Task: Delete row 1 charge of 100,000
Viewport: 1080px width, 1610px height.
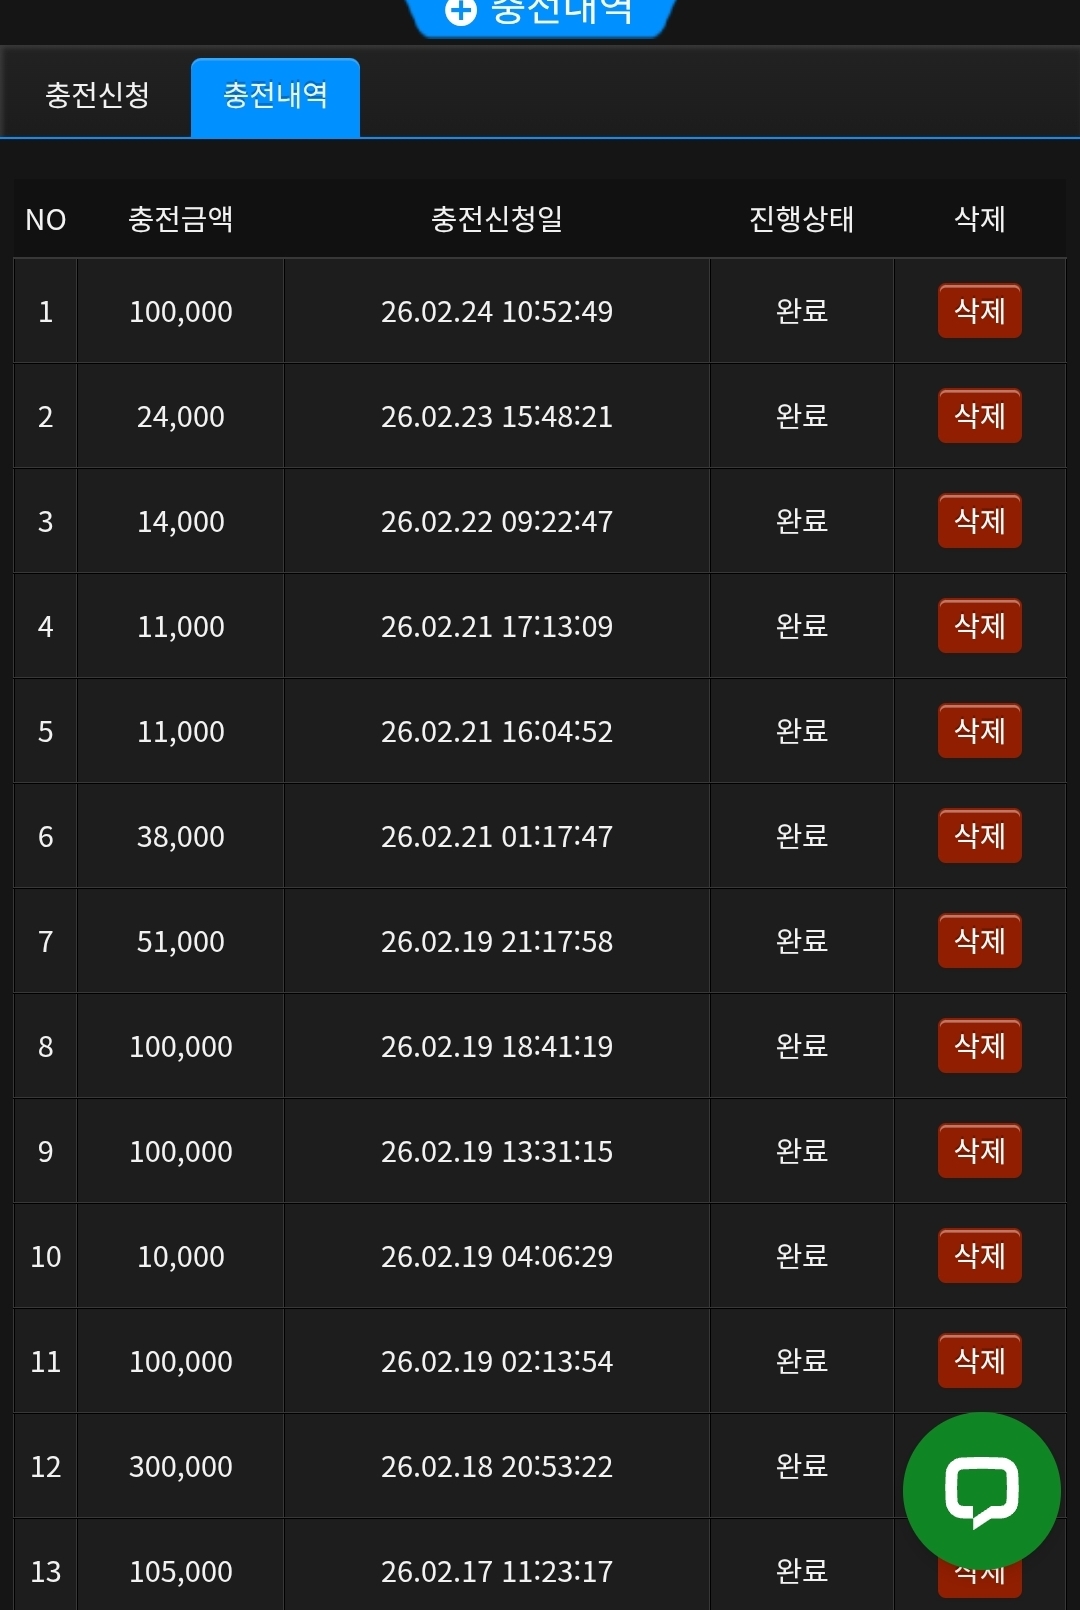Action: [979, 311]
